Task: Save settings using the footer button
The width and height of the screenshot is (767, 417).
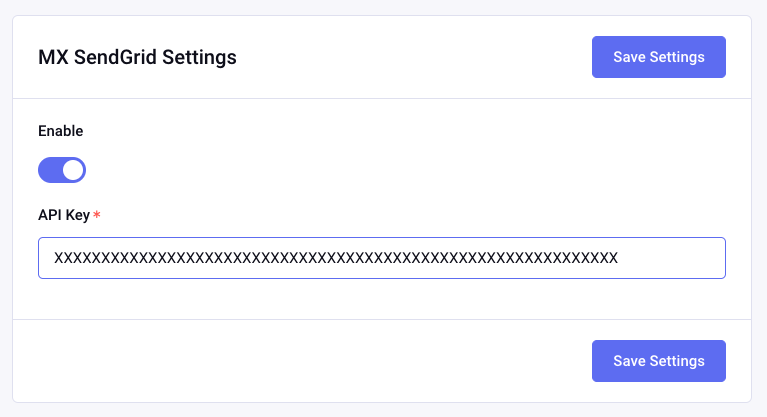Action: [658, 361]
